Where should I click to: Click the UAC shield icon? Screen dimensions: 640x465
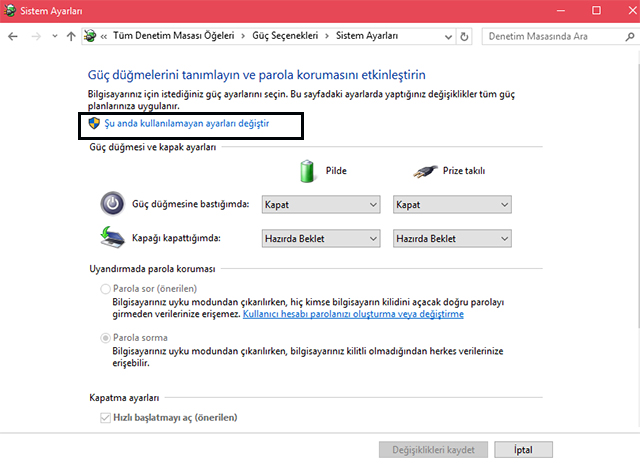(x=94, y=123)
